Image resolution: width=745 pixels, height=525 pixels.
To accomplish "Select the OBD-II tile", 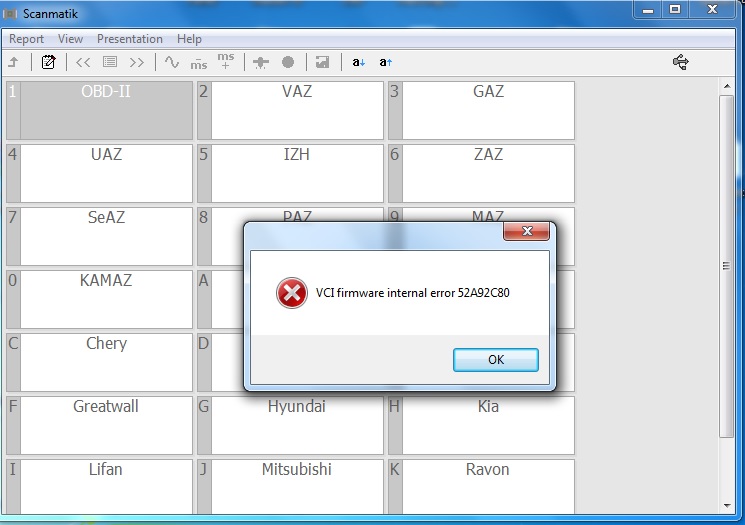I will pos(105,110).
